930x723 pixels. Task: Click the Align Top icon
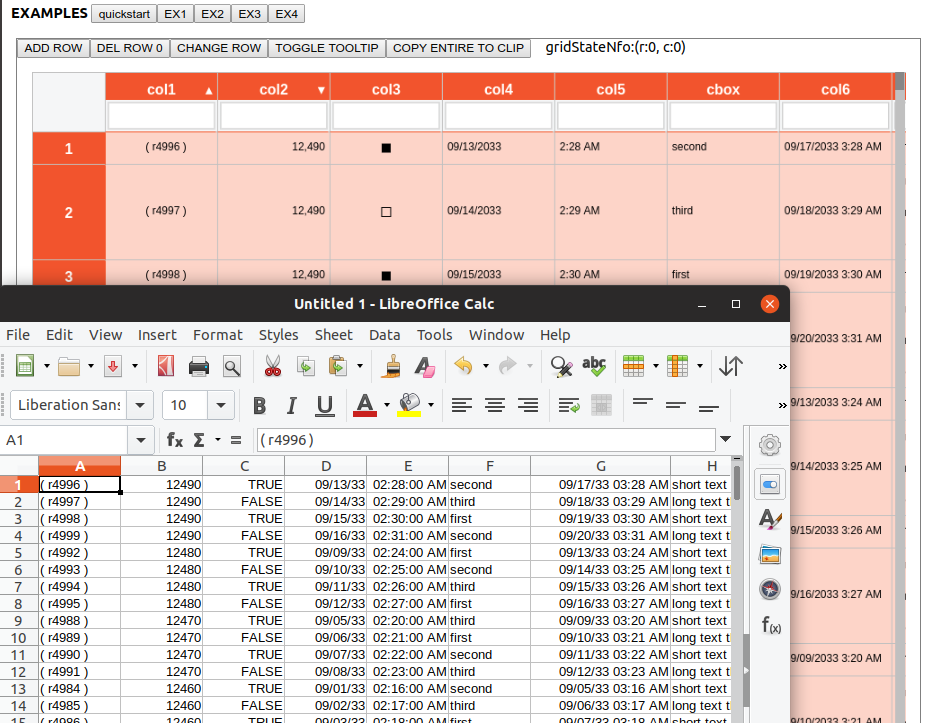[x=643, y=406]
